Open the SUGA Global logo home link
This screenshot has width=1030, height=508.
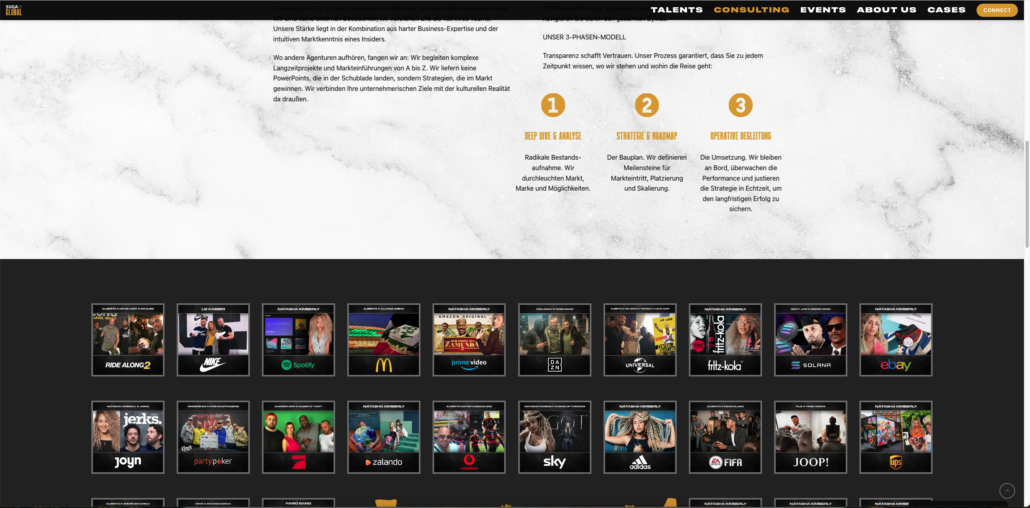point(14,9)
